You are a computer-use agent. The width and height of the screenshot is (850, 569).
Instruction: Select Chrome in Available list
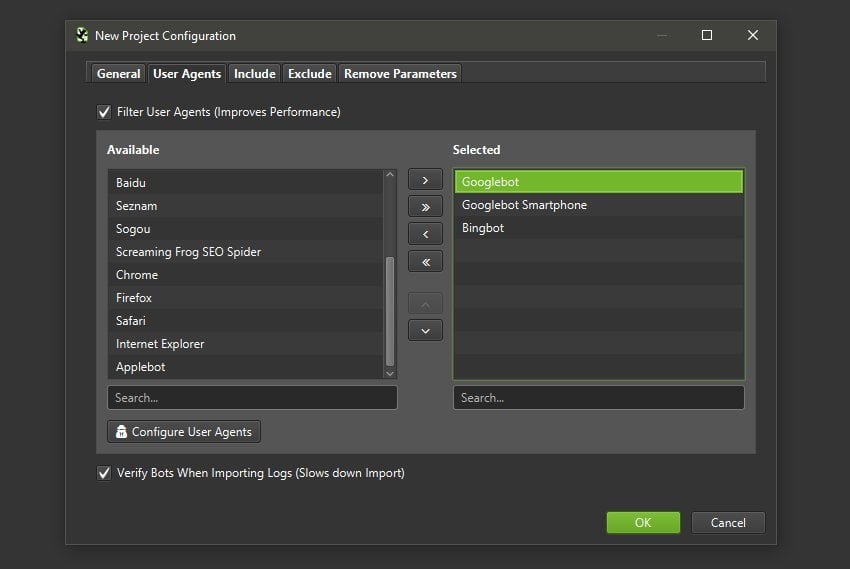click(246, 275)
